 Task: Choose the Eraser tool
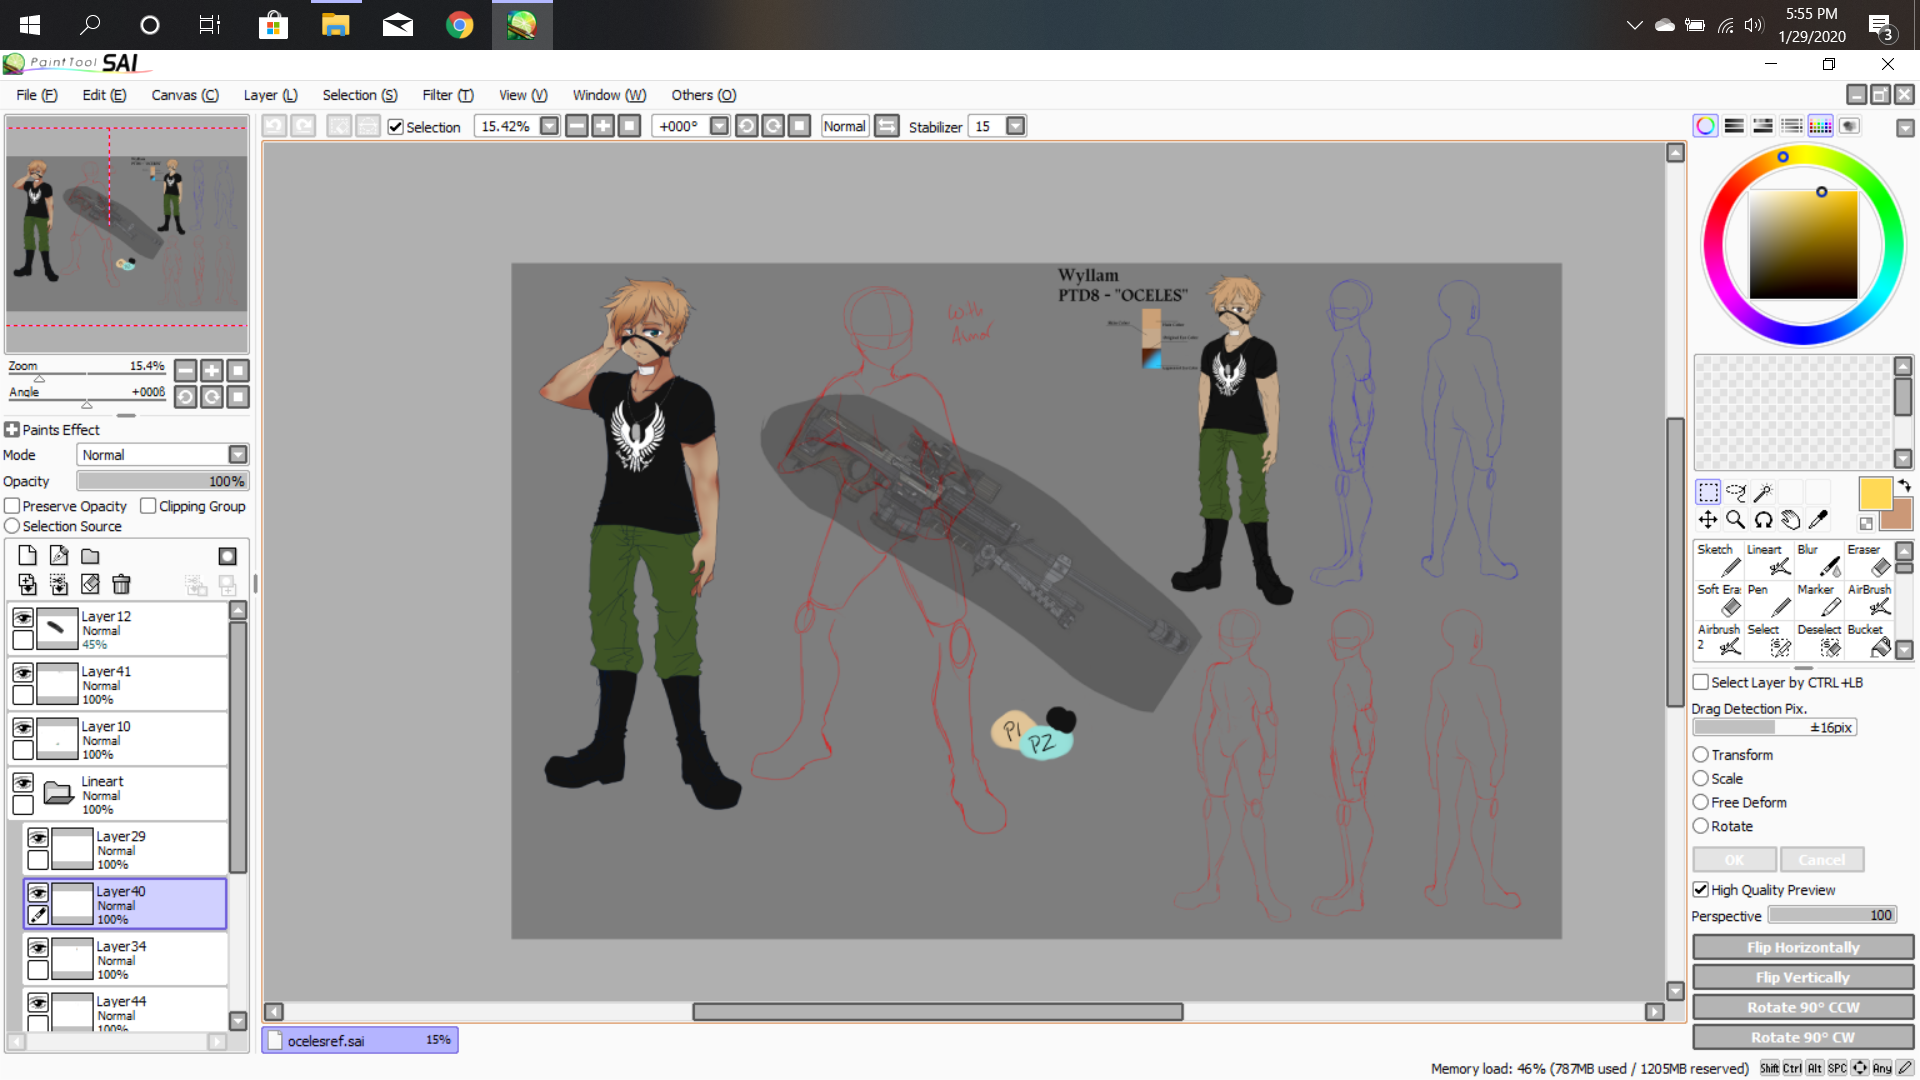pos(1869,561)
